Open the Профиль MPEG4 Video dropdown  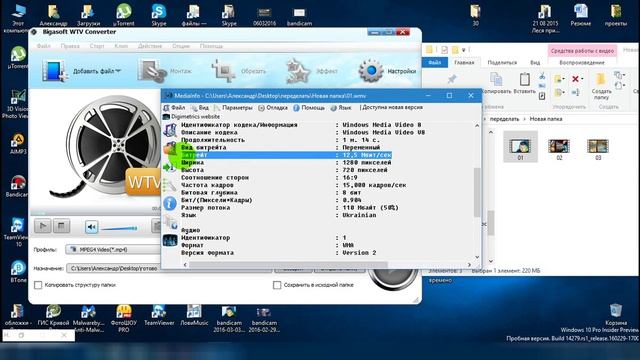[113, 249]
